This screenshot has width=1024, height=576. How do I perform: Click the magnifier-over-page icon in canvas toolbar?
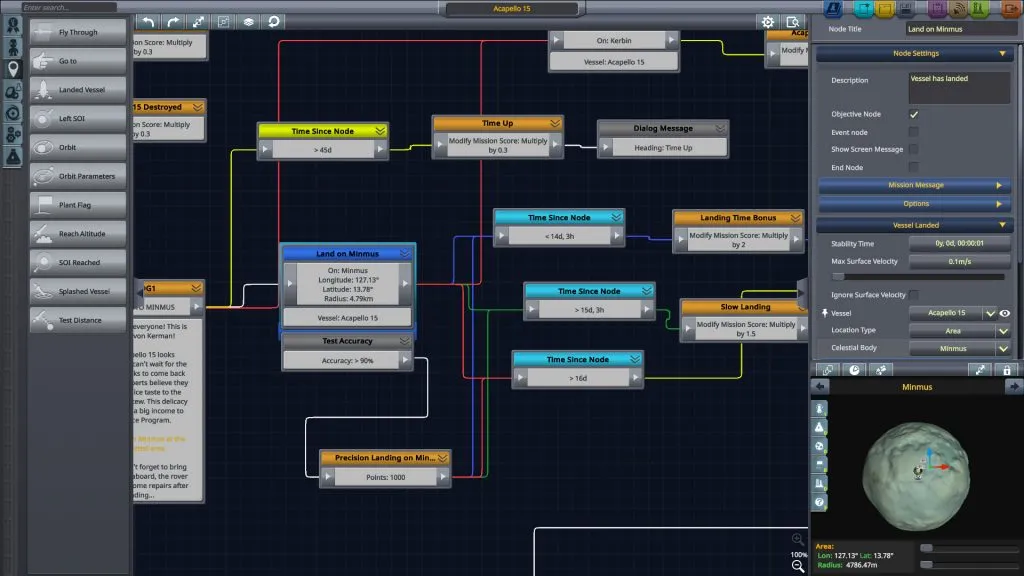click(x=792, y=22)
